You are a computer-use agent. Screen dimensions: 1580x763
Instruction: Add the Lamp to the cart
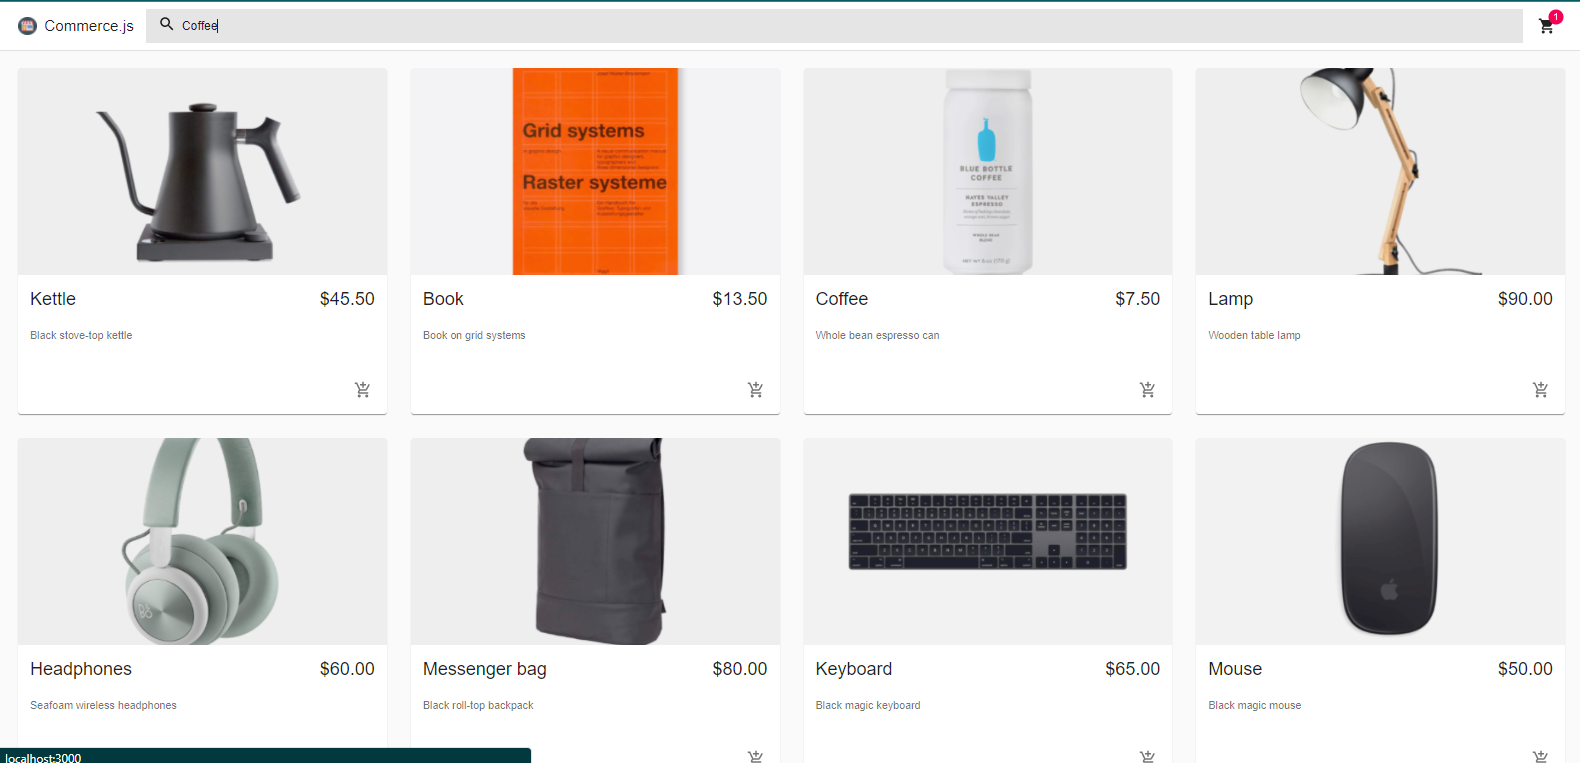[x=1541, y=390]
